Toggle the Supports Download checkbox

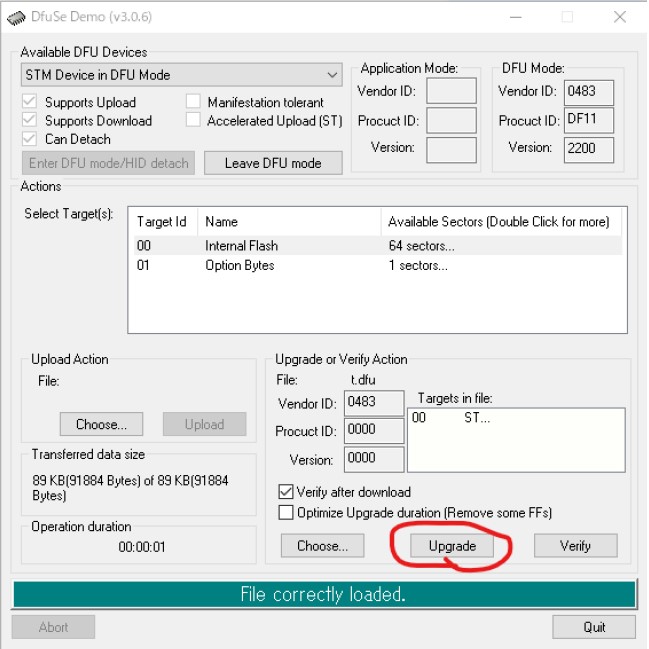pyautogui.click(x=29, y=120)
